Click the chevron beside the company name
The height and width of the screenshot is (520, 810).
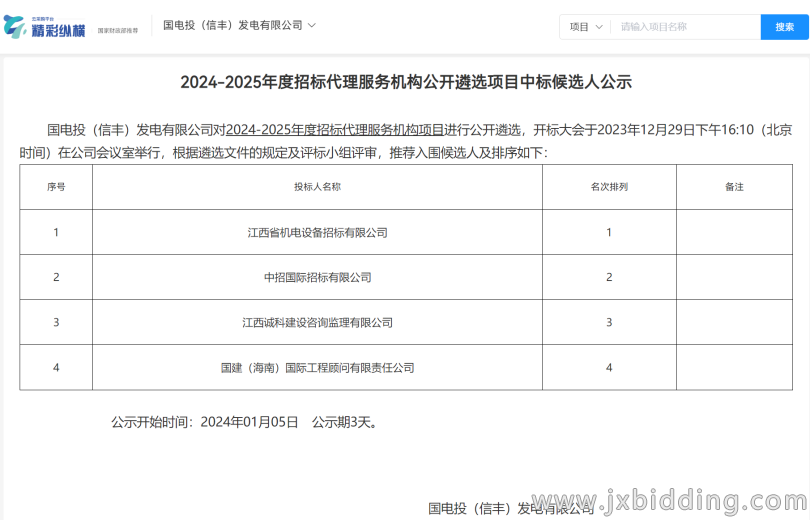312,25
